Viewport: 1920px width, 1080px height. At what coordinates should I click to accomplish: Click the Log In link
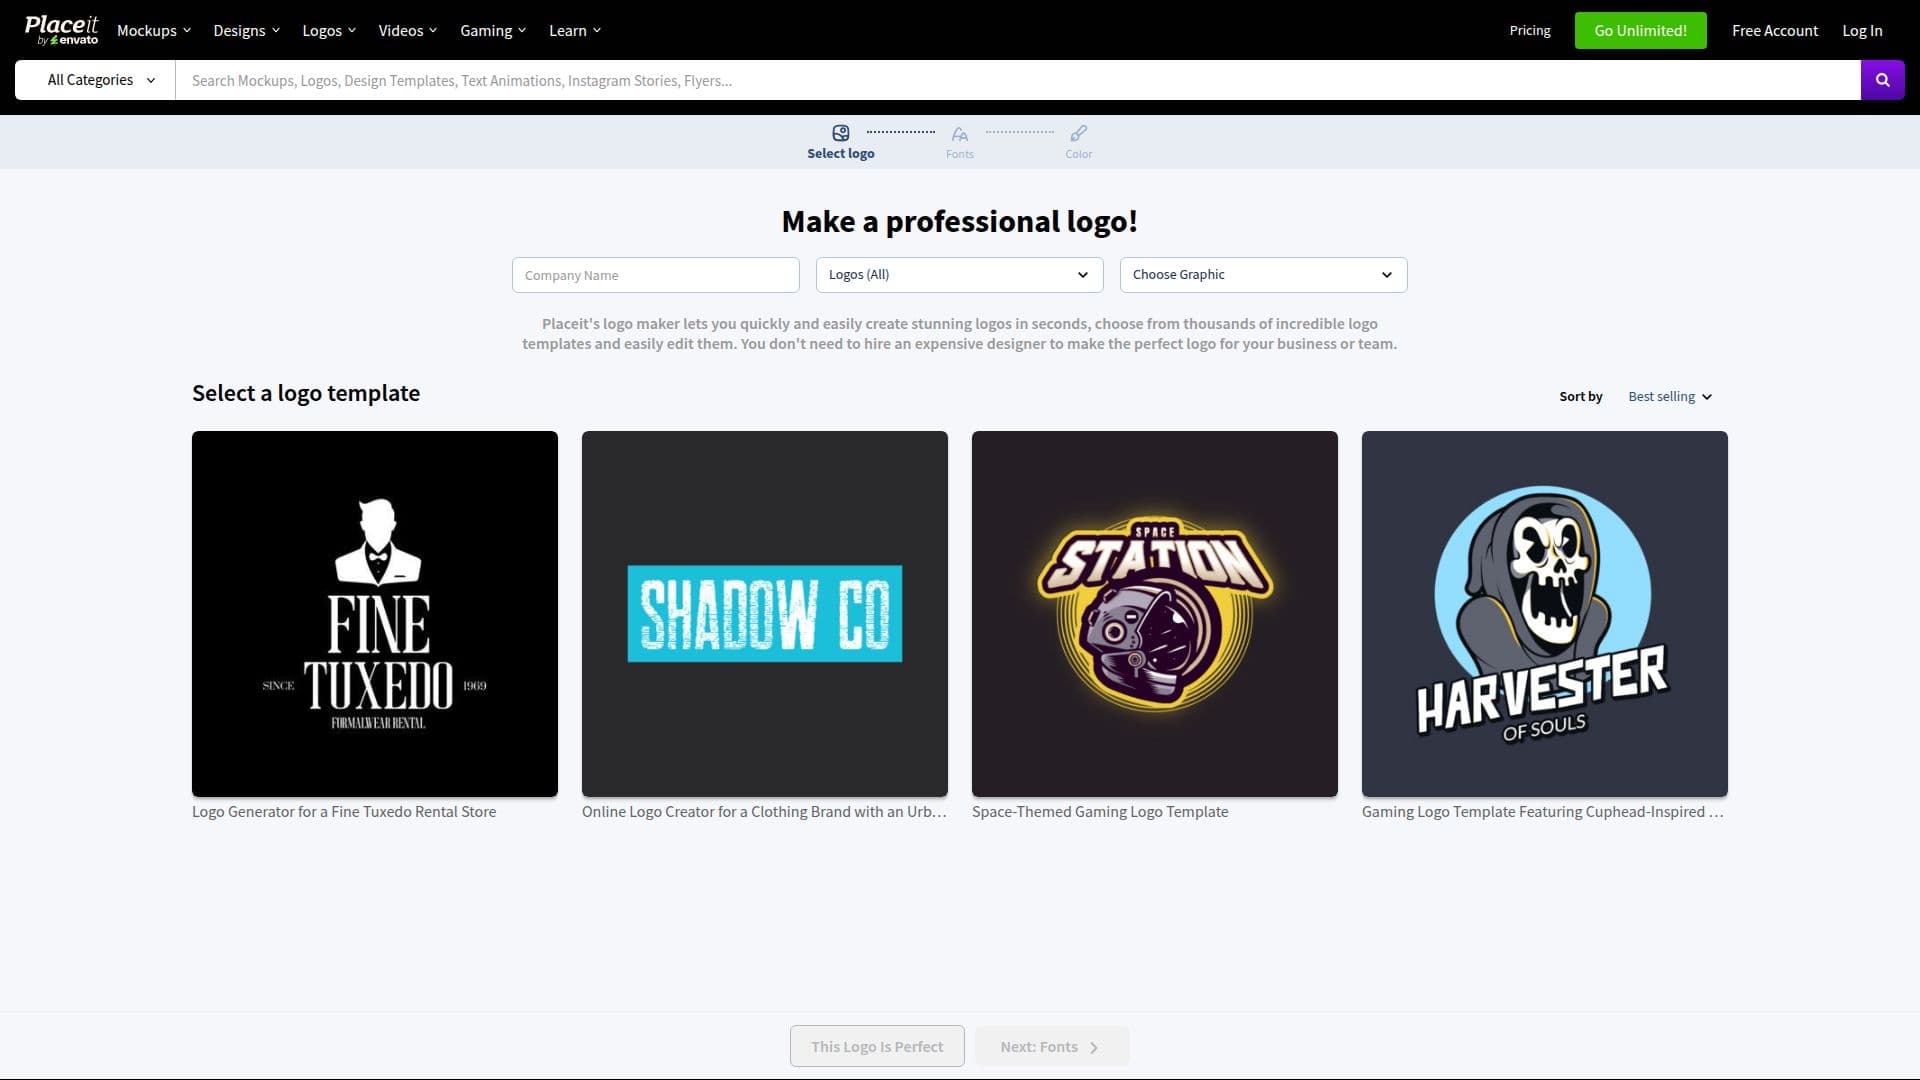click(x=1862, y=30)
